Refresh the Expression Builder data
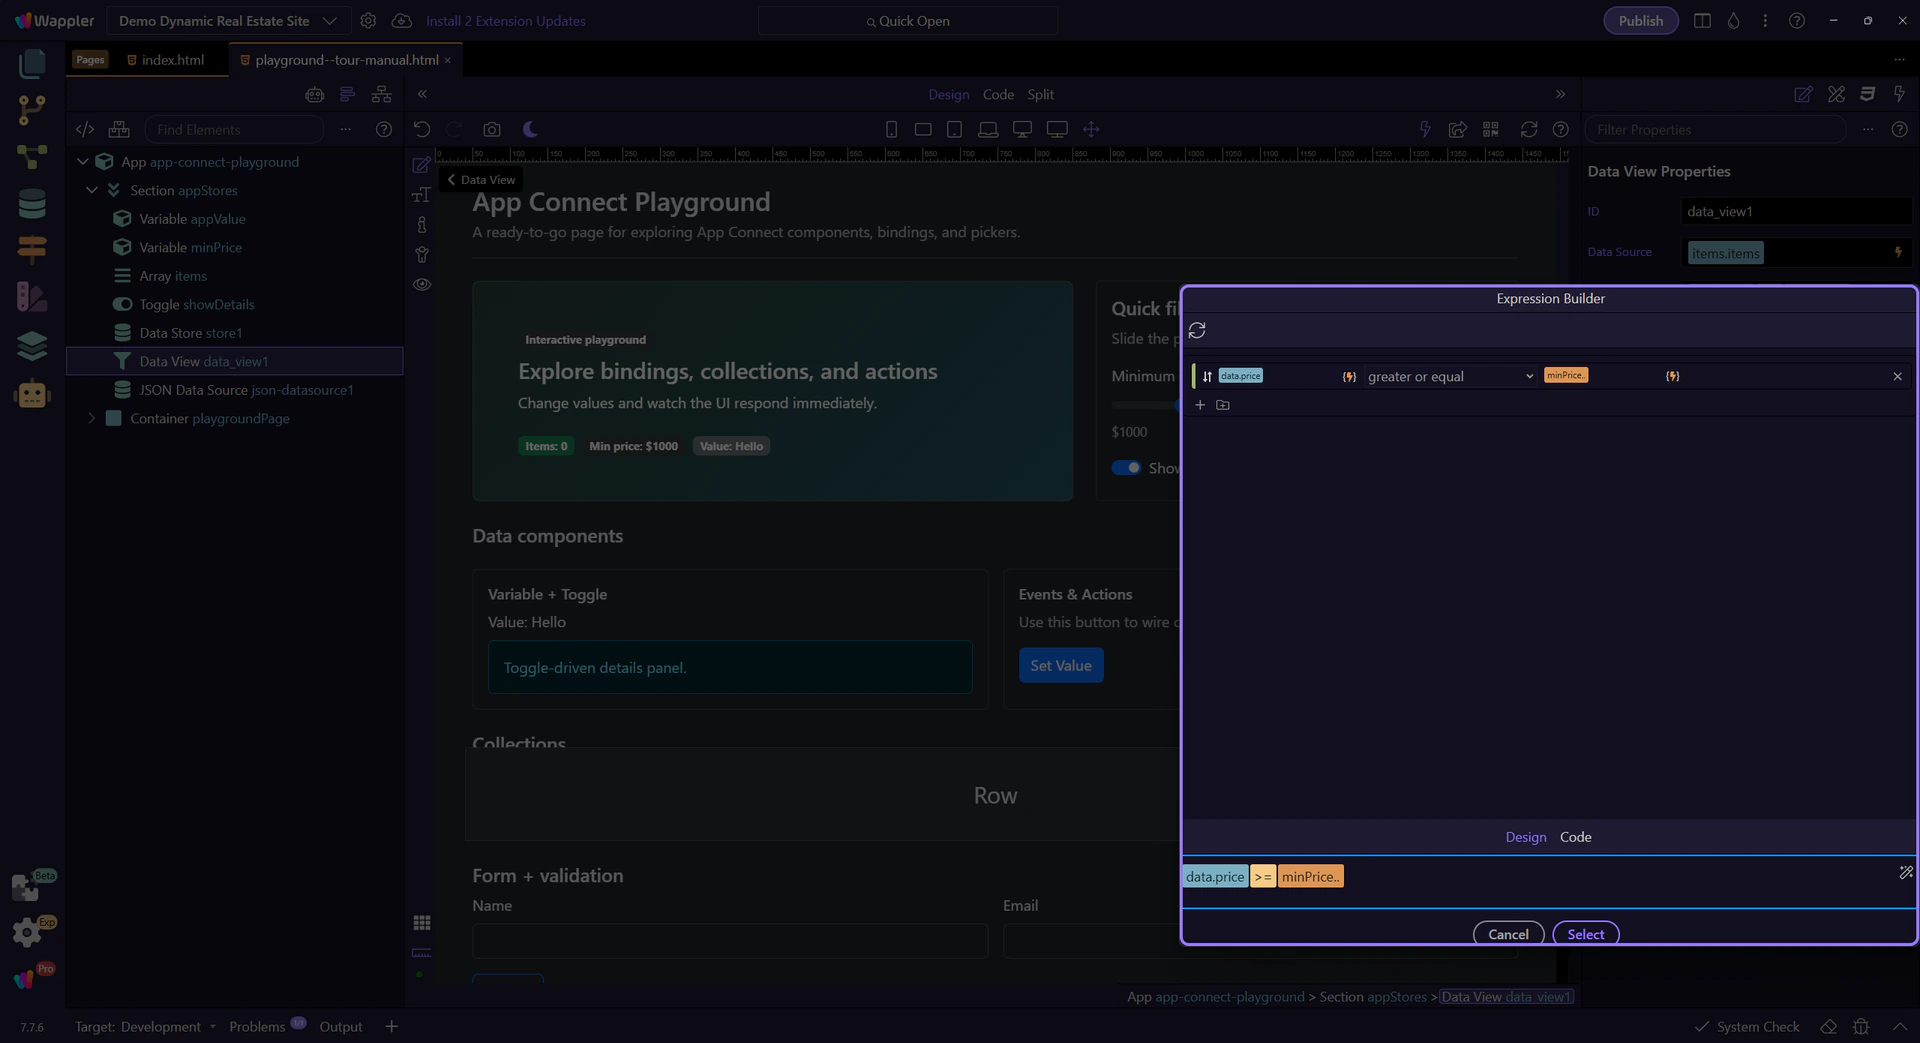The height and width of the screenshot is (1043, 1920). [x=1197, y=330]
